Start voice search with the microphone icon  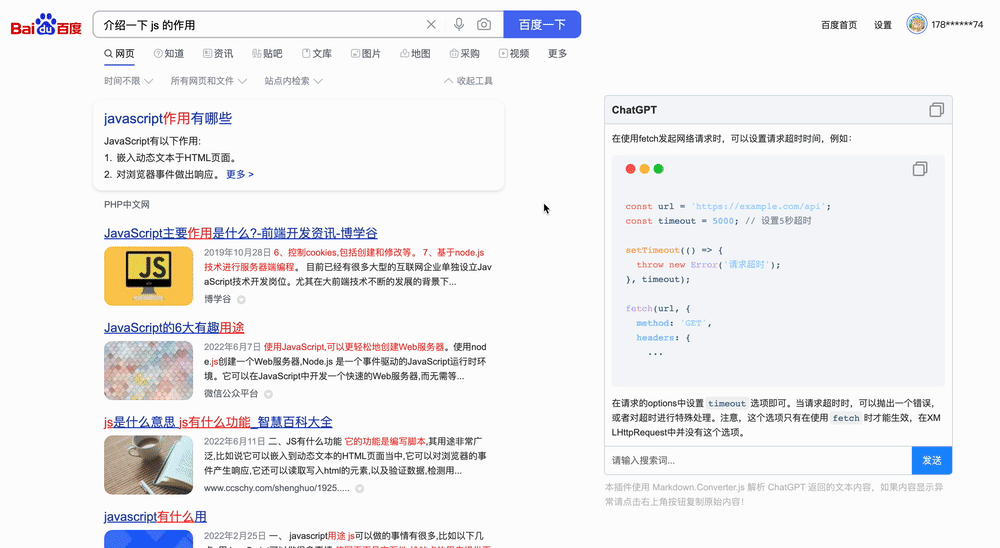459,24
